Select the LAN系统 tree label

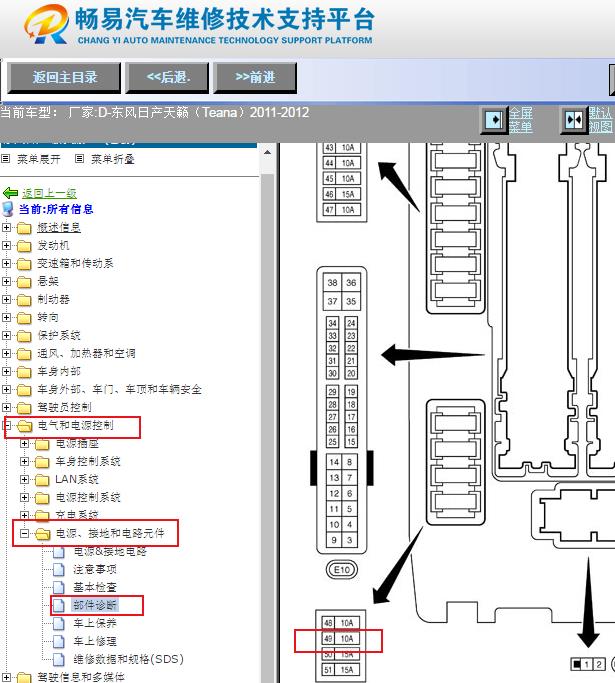(77, 479)
